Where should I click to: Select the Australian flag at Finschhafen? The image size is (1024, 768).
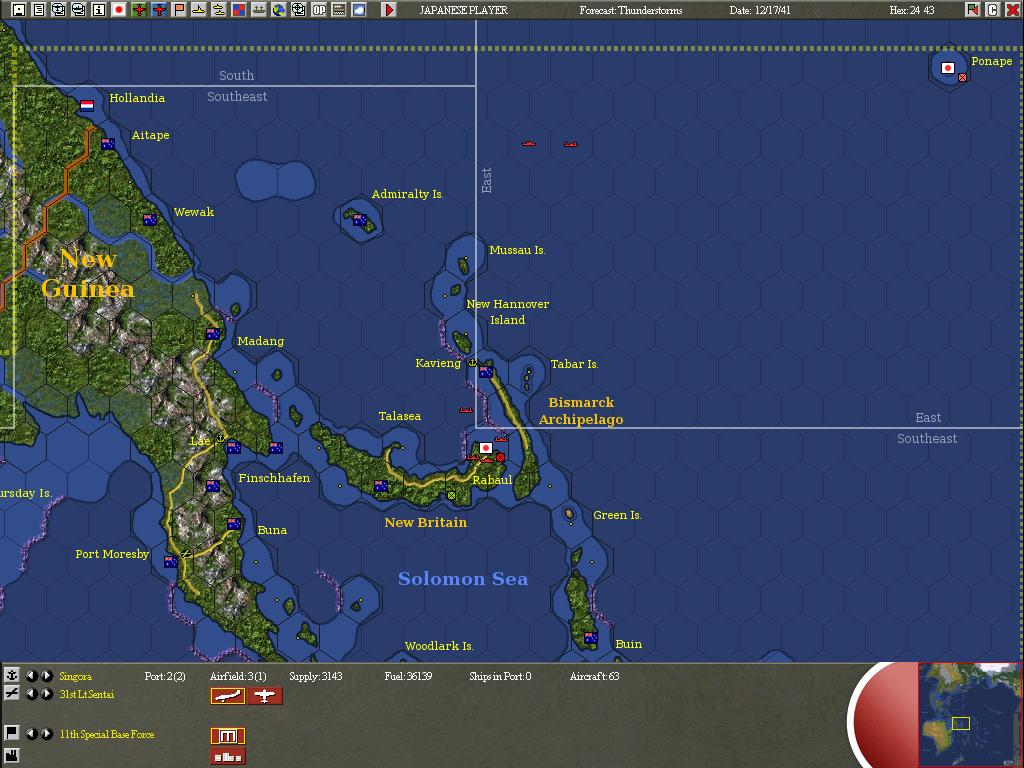coord(276,447)
